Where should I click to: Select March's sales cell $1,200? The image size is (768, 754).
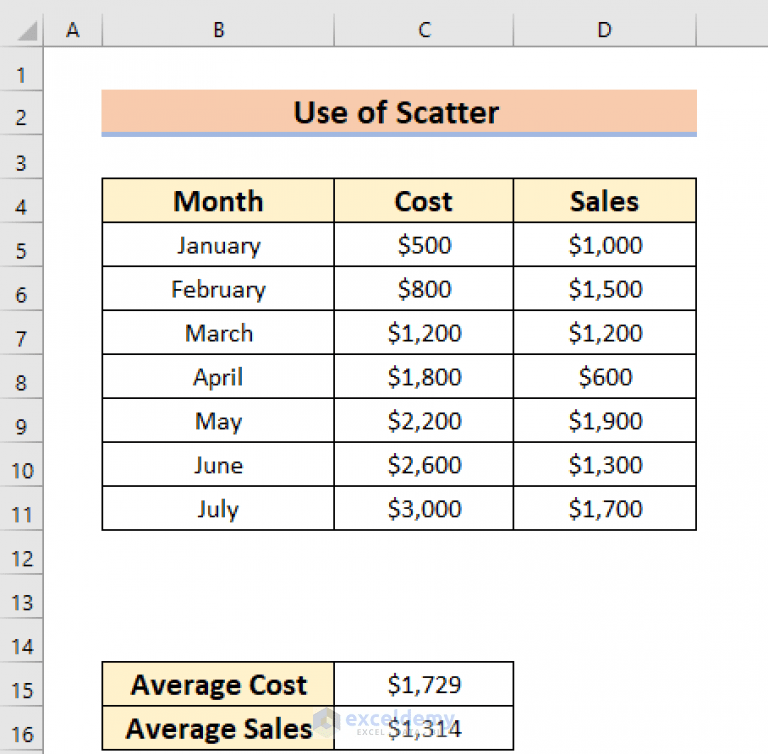[604, 333]
